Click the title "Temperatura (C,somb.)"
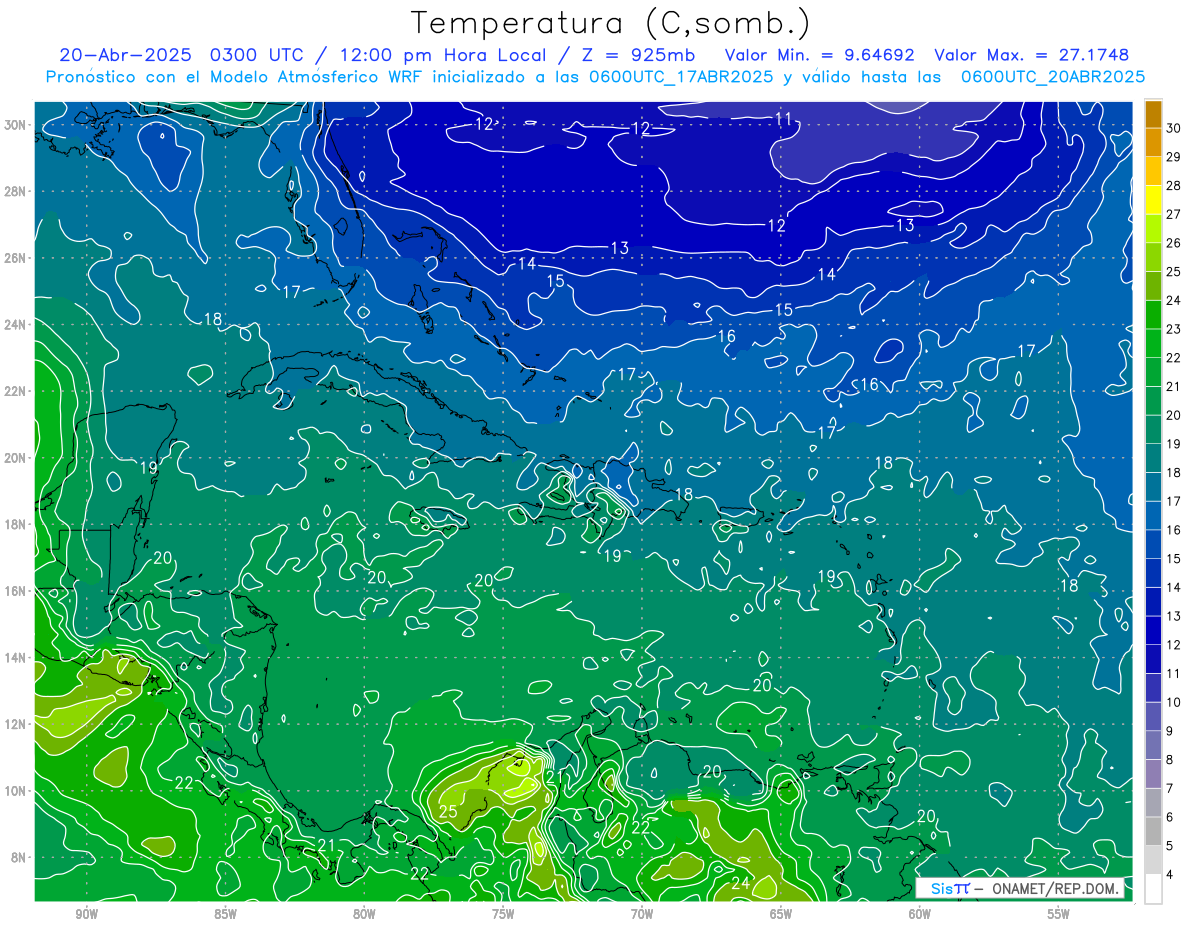Viewport: 1200px width, 927px height. coord(611,22)
